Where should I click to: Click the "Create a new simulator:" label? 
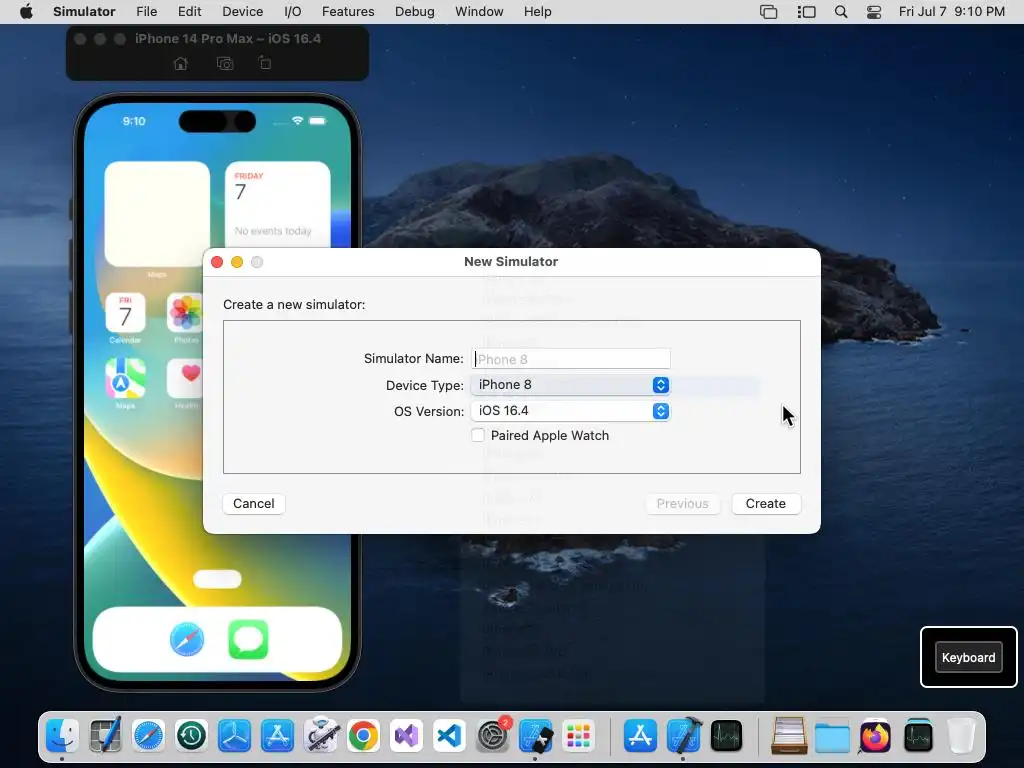point(294,304)
